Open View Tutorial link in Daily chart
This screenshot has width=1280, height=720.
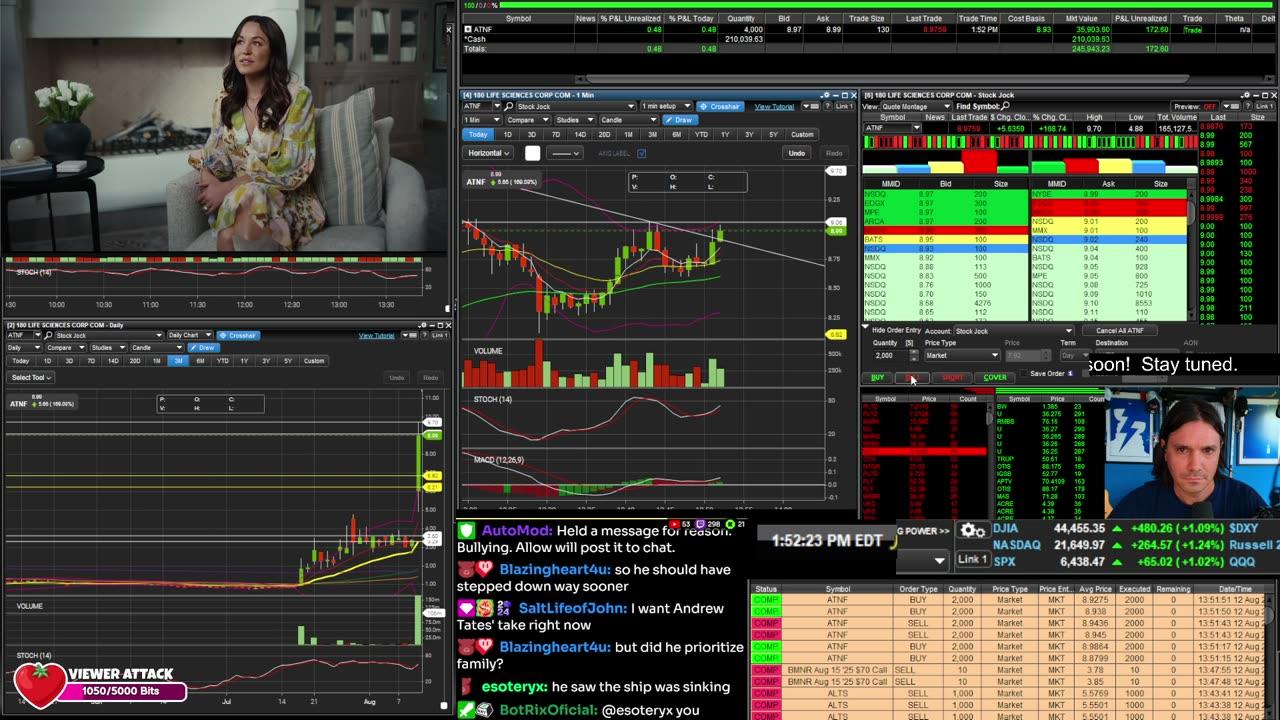[x=377, y=335]
